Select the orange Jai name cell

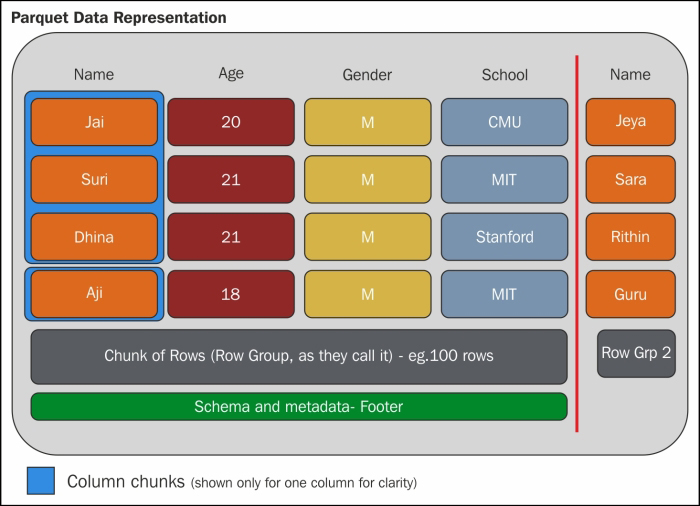(x=94, y=122)
